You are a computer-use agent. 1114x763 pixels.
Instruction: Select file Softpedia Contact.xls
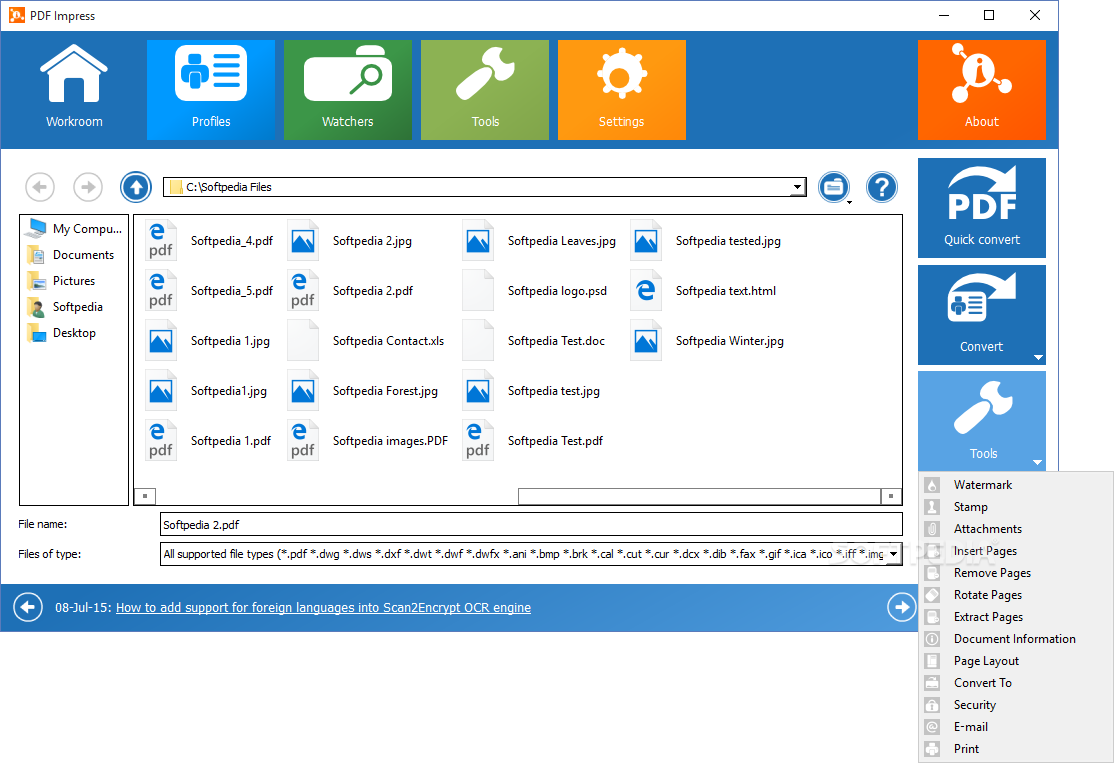click(x=366, y=341)
